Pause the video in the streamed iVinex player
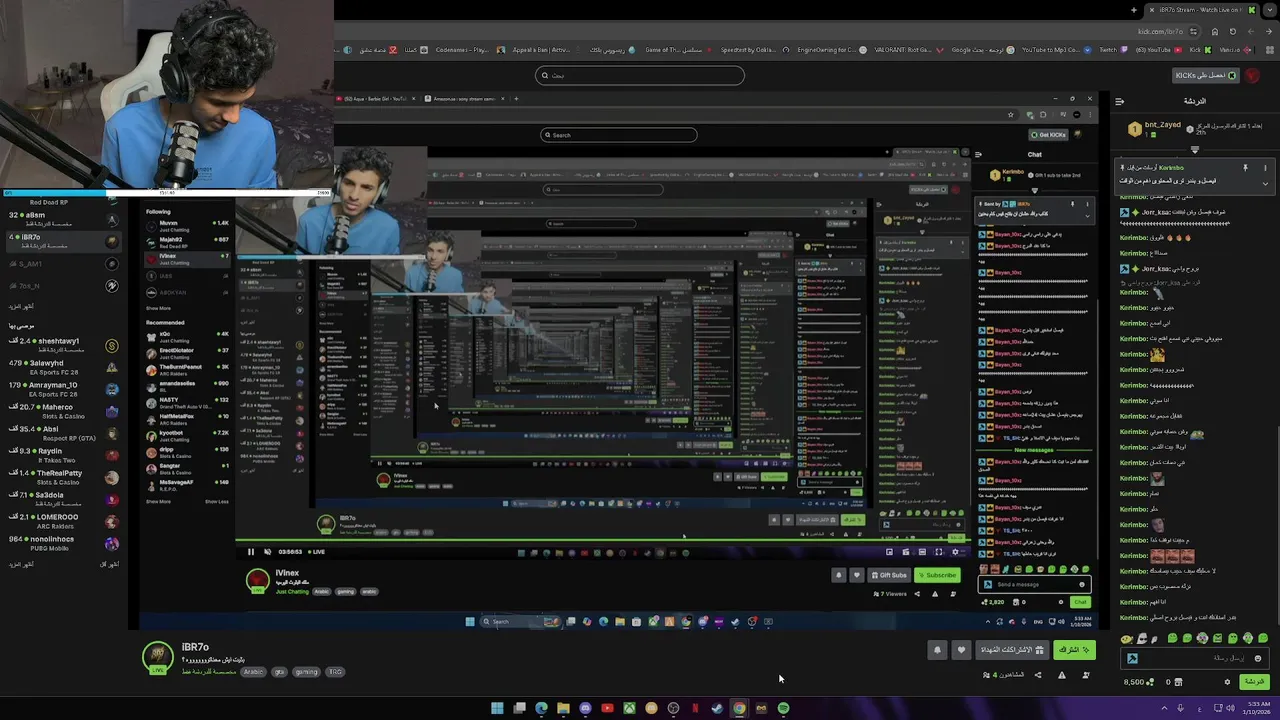Screen dimensions: 1280x720 click(x=250, y=551)
